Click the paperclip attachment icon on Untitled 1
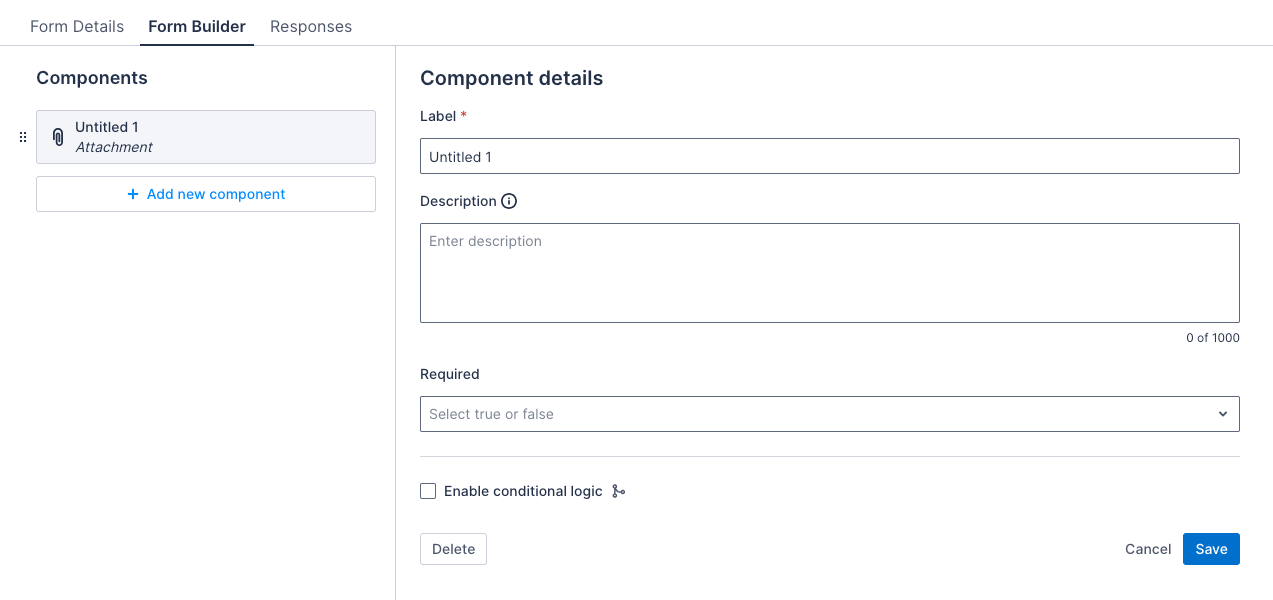The height and width of the screenshot is (600, 1273). 56,136
